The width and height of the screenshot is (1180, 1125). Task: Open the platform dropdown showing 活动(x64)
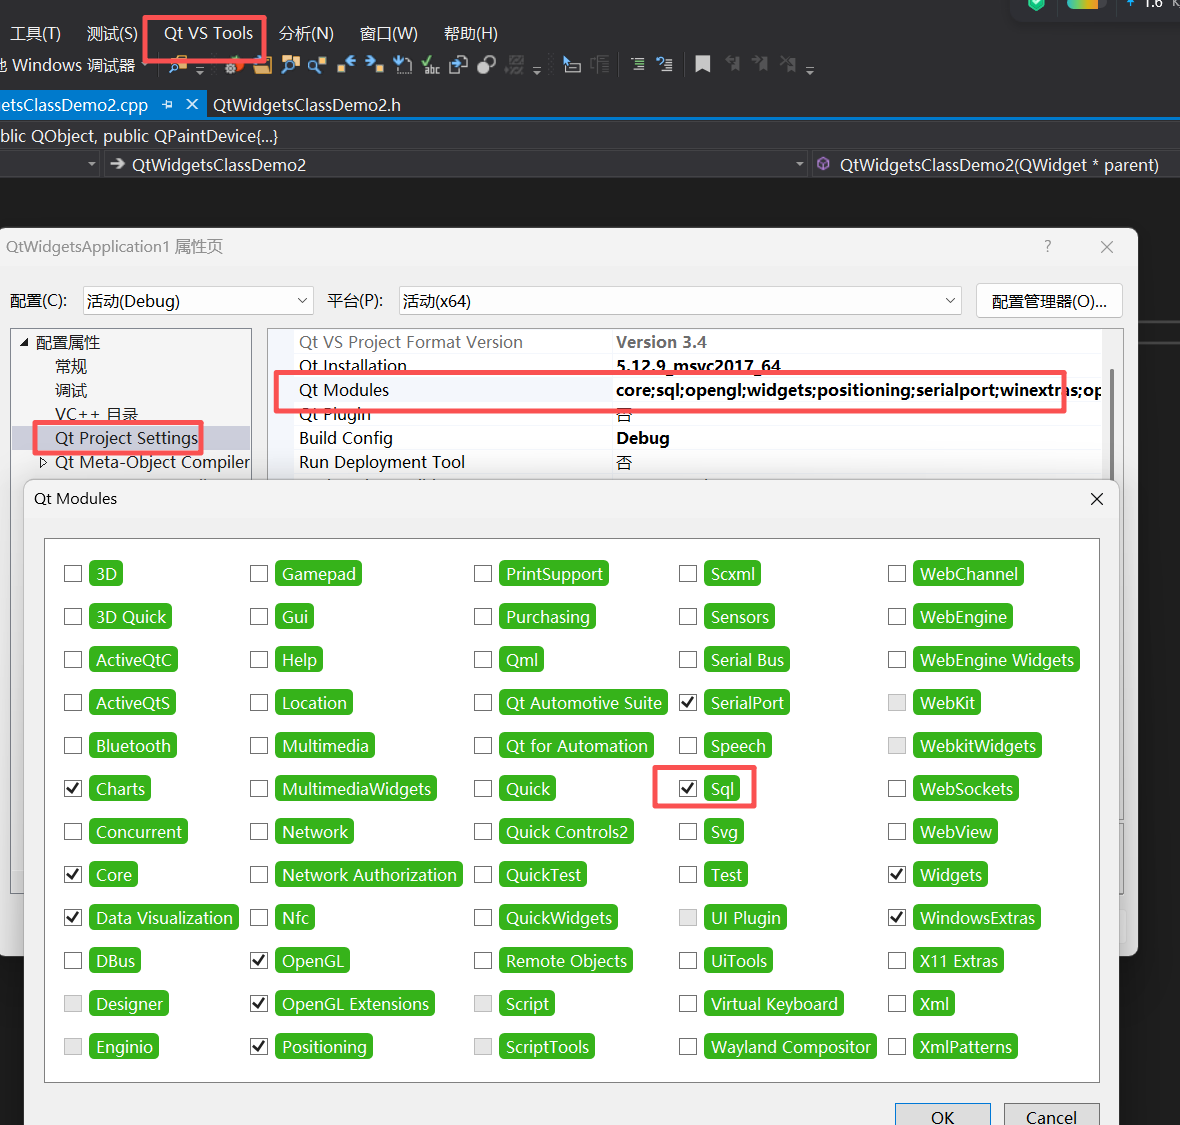tap(680, 301)
